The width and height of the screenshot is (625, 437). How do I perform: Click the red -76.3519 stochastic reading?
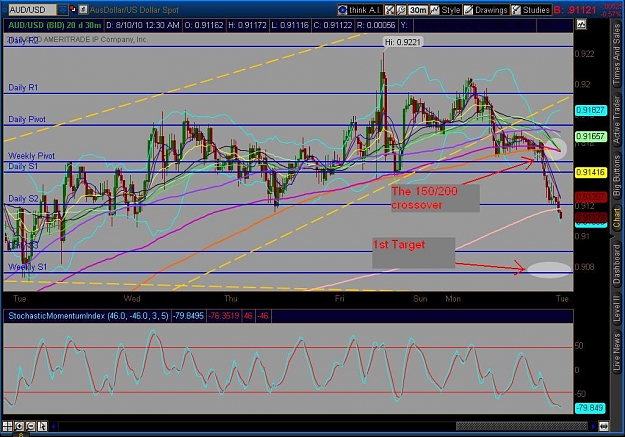[x=224, y=316]
